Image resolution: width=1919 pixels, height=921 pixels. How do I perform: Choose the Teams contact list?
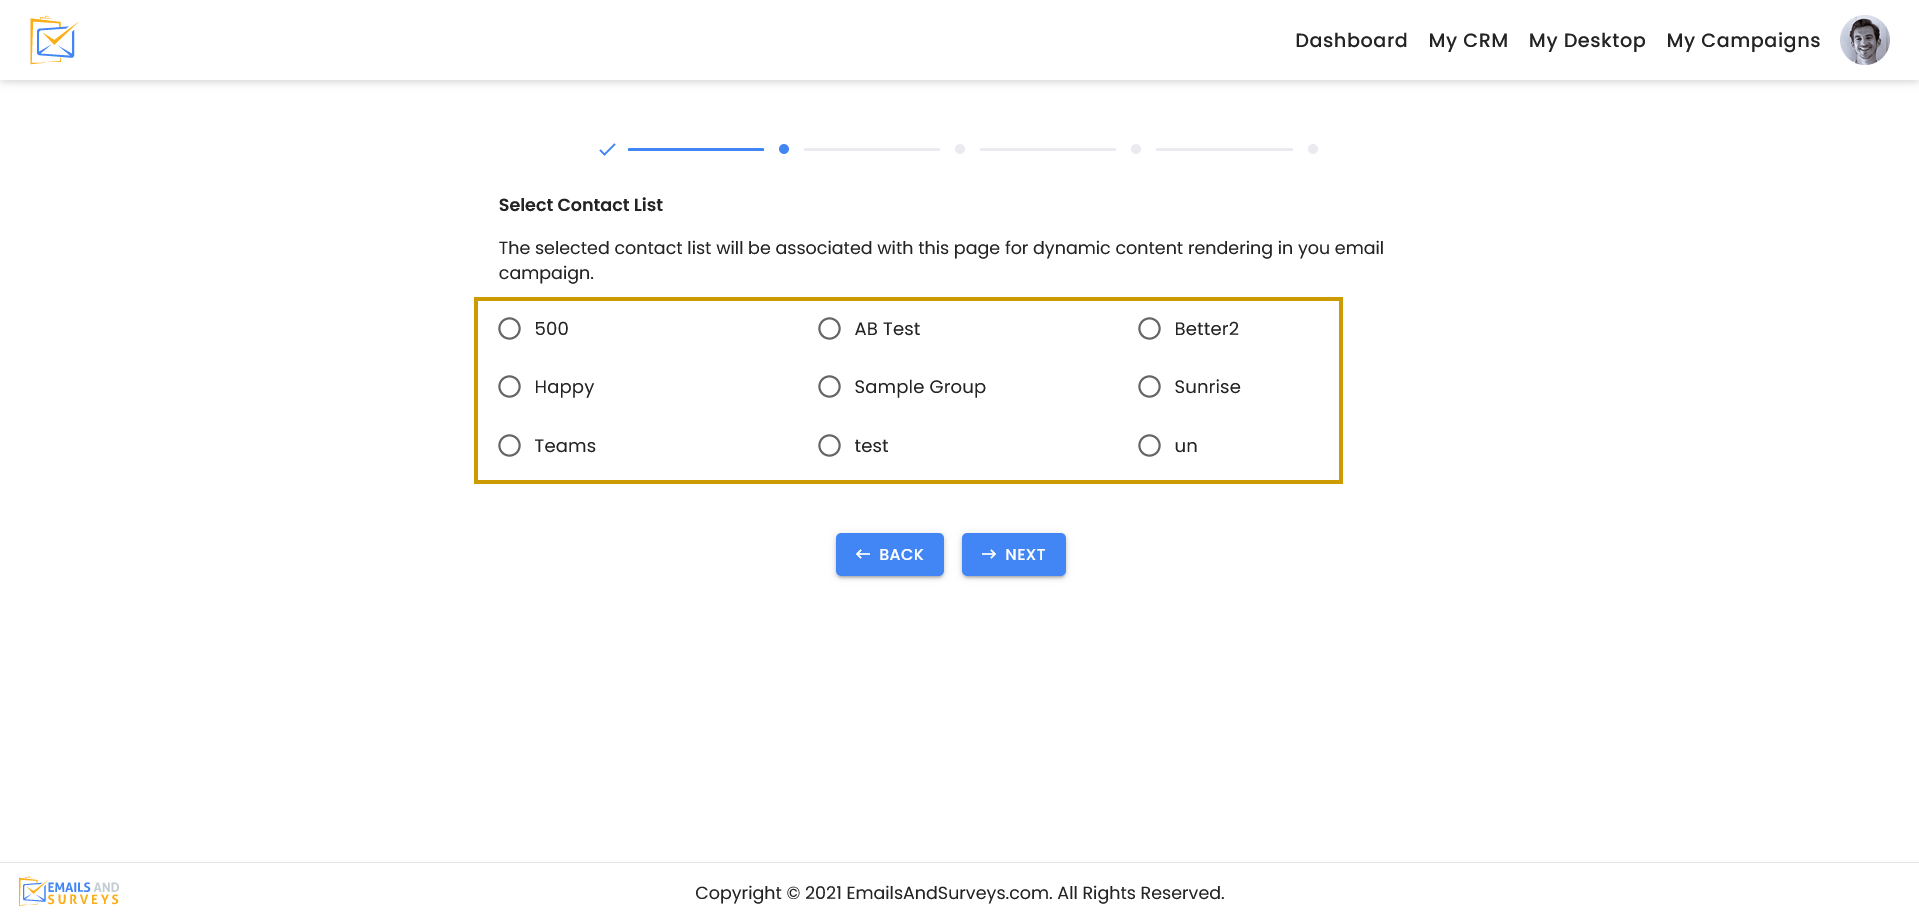pyautogui.click(x=509, y=445)
